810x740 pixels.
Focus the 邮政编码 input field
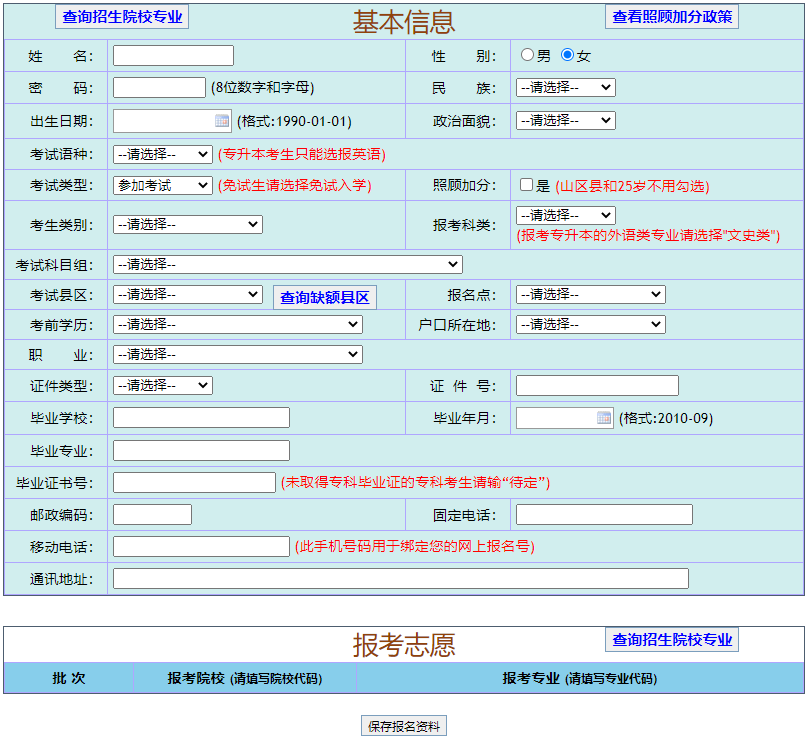coord(152,515)
